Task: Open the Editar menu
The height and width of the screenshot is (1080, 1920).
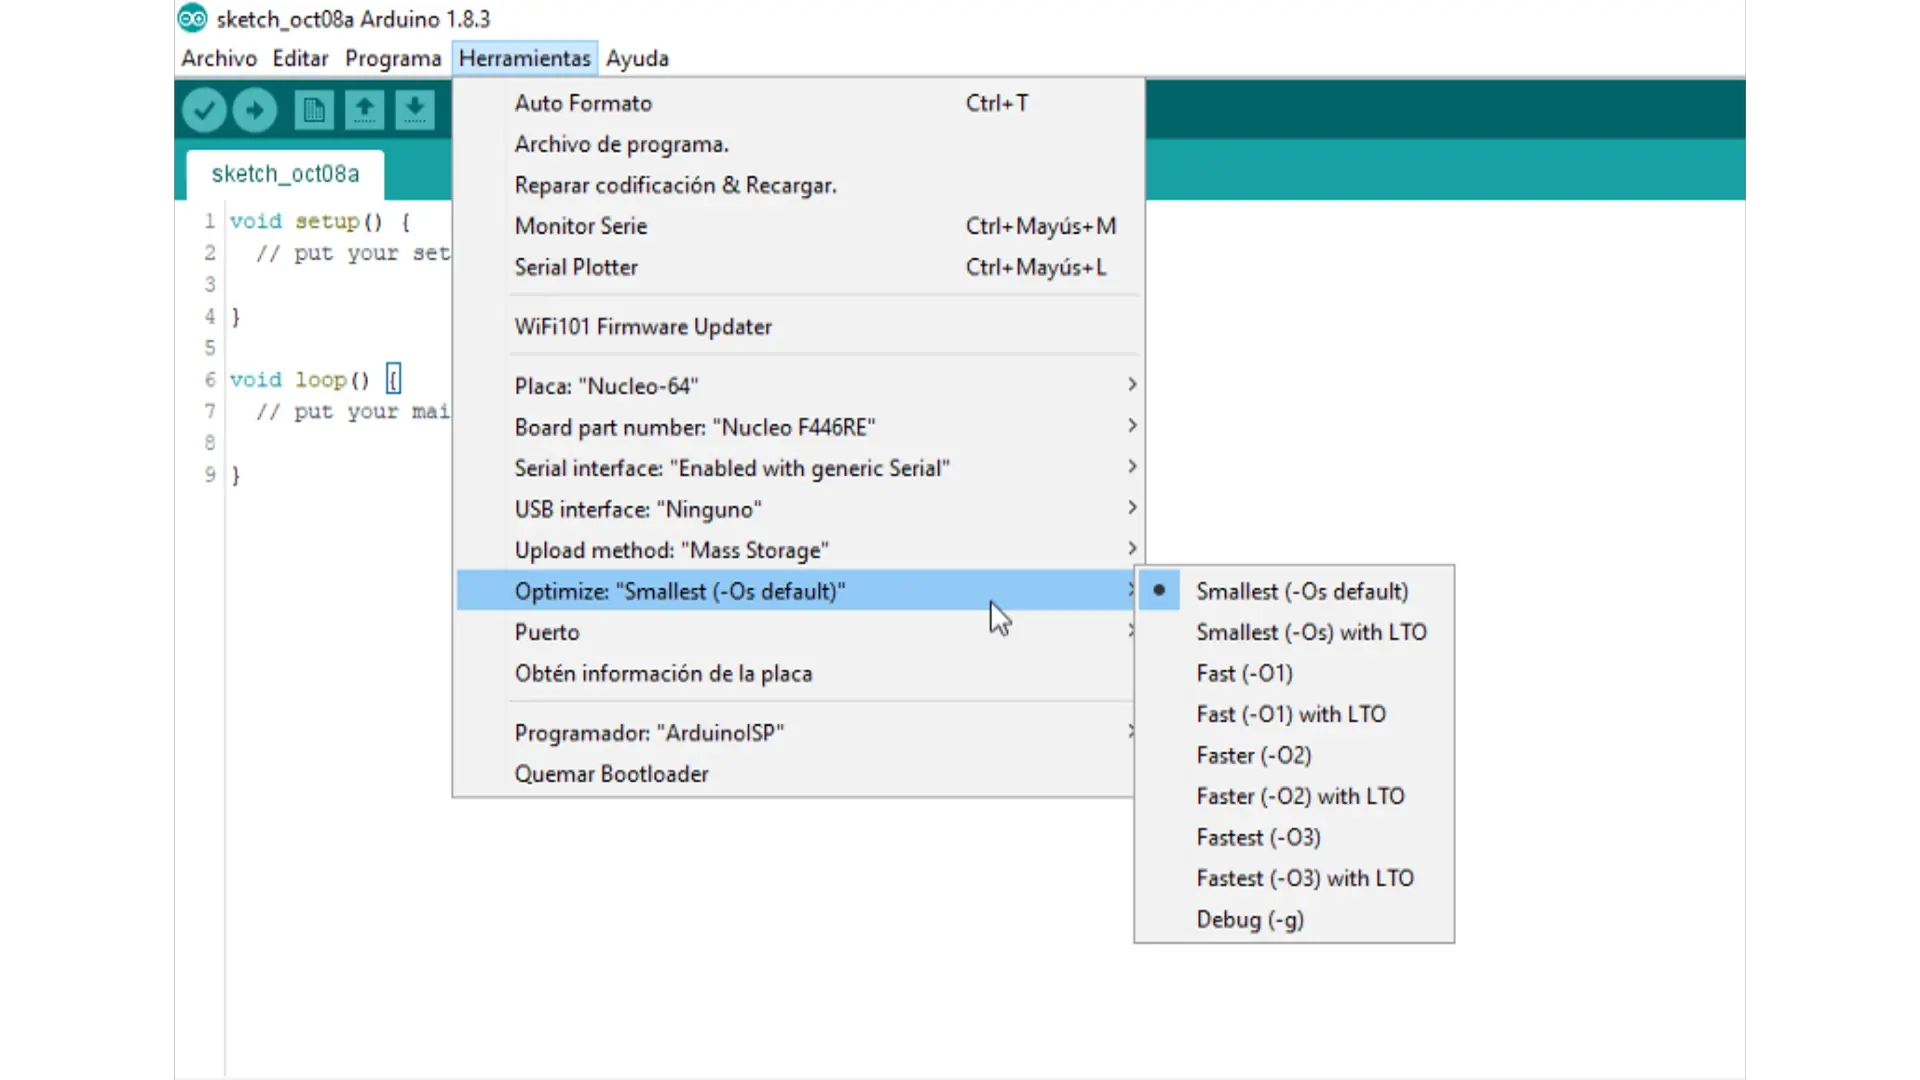Action: pos(300,58)
